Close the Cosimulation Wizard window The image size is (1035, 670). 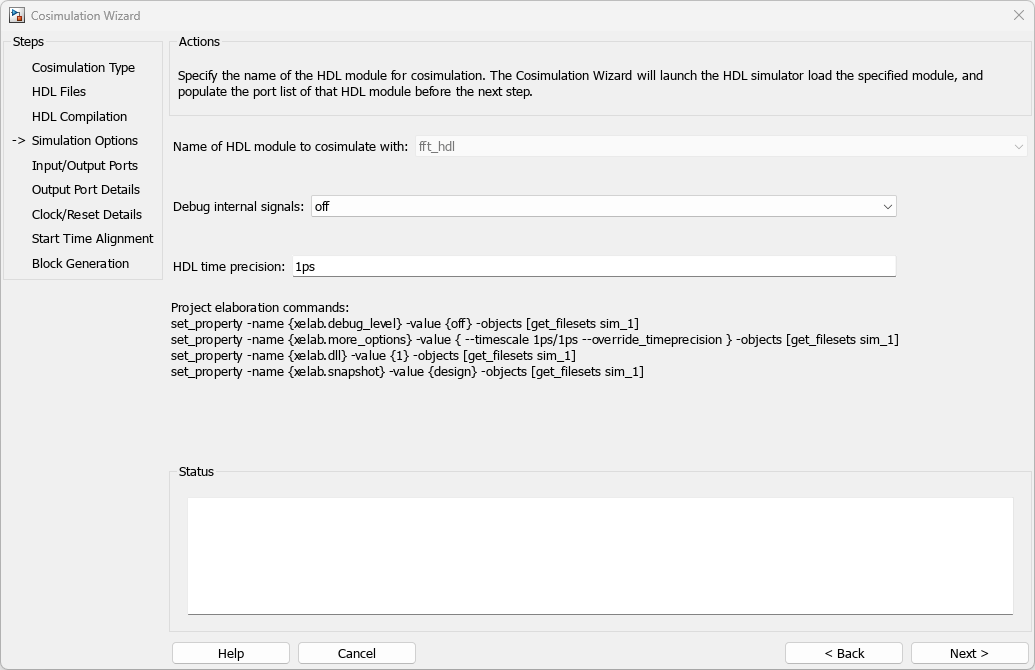point(1019,16)
